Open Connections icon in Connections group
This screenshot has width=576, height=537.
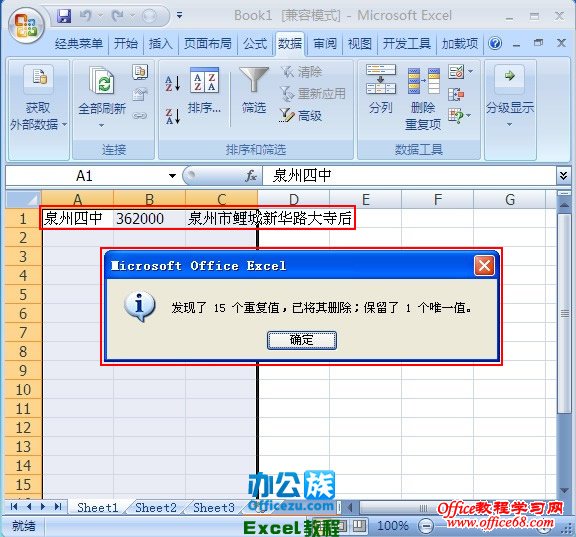tap(140, 72)
